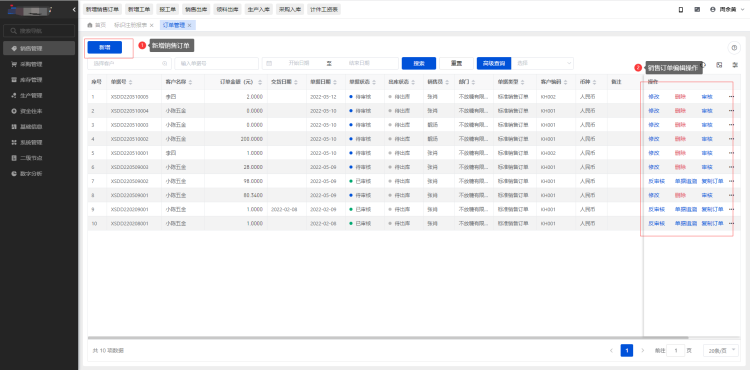
Task: Click 采购入库 shortcut
Action: point(290,10)
